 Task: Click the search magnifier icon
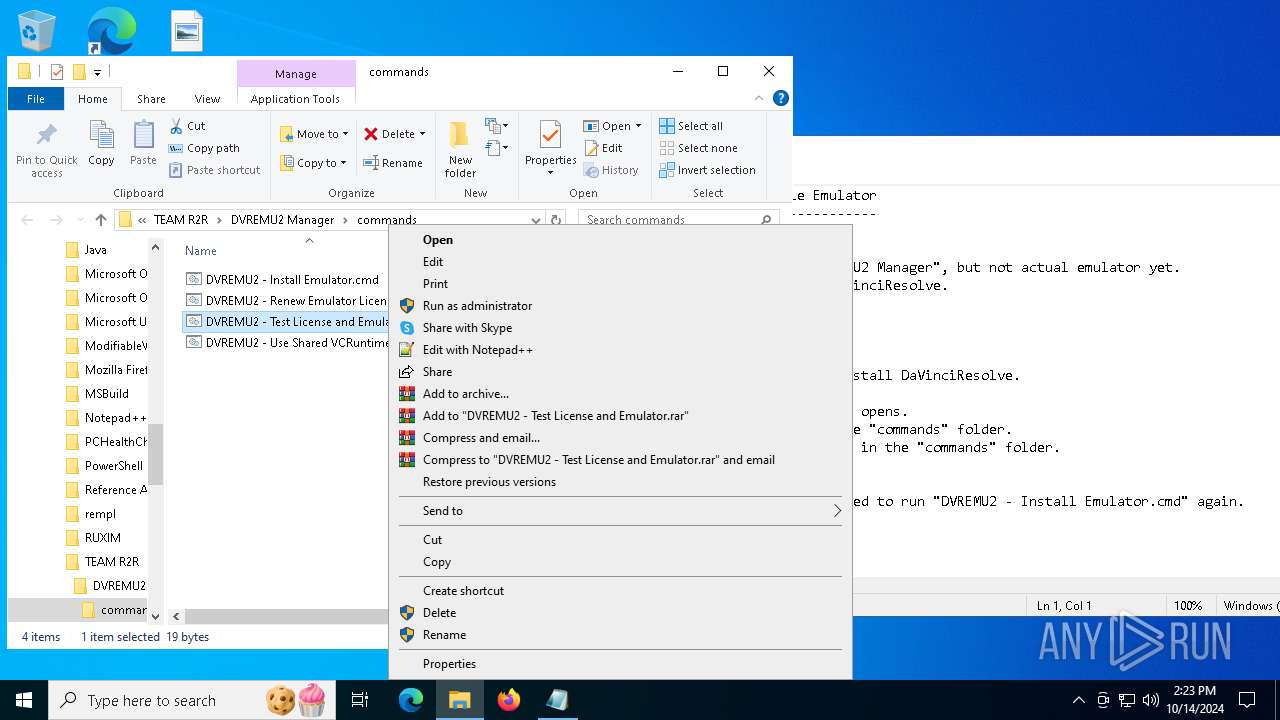(x=767, y=220)
